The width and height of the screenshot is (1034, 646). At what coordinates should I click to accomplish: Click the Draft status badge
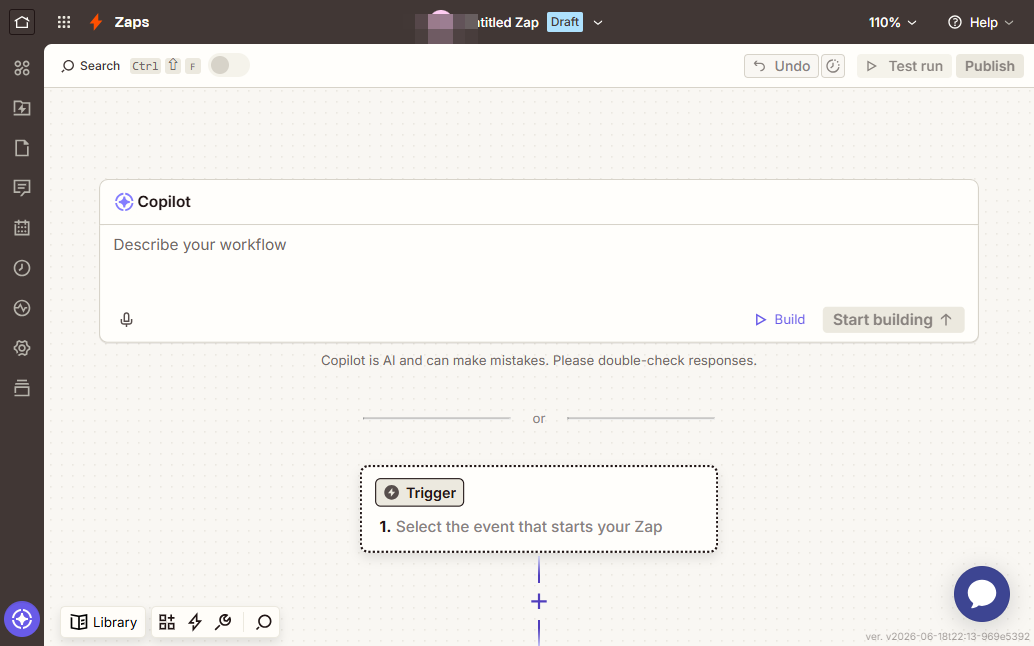click(x=564, y=22)
